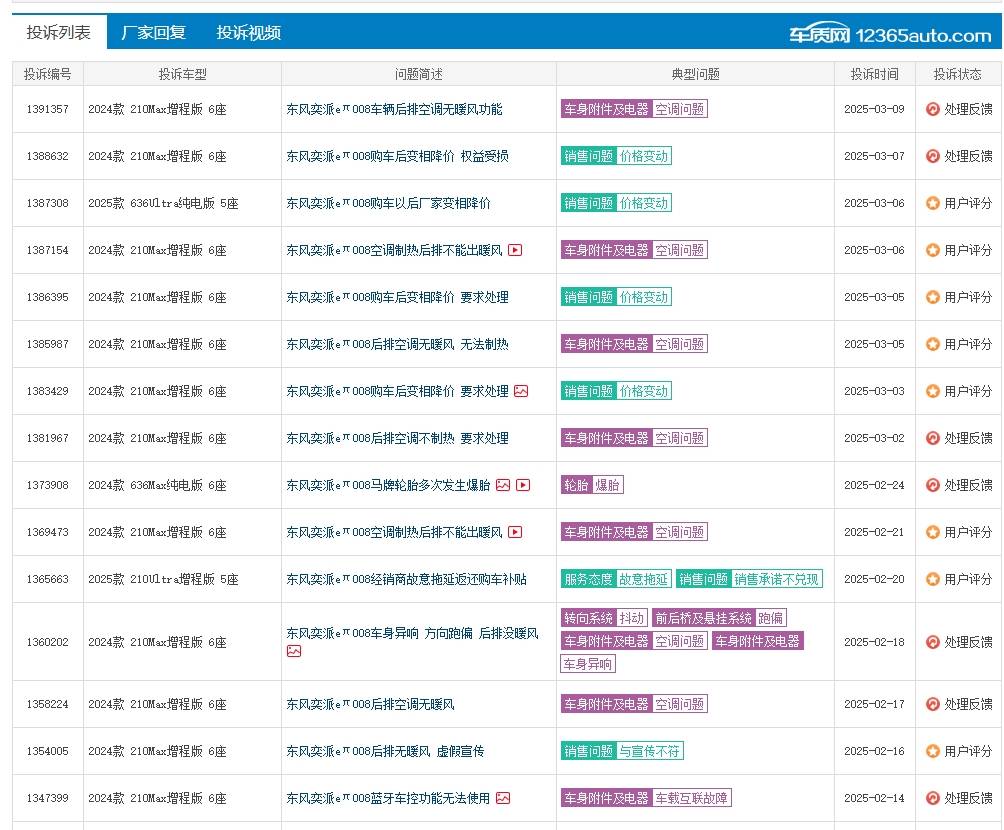The width and height of the screenshot is (1004, 830).
Task: Click 价格变动 tag on complaint 1388632
Action: click(644, 156)
